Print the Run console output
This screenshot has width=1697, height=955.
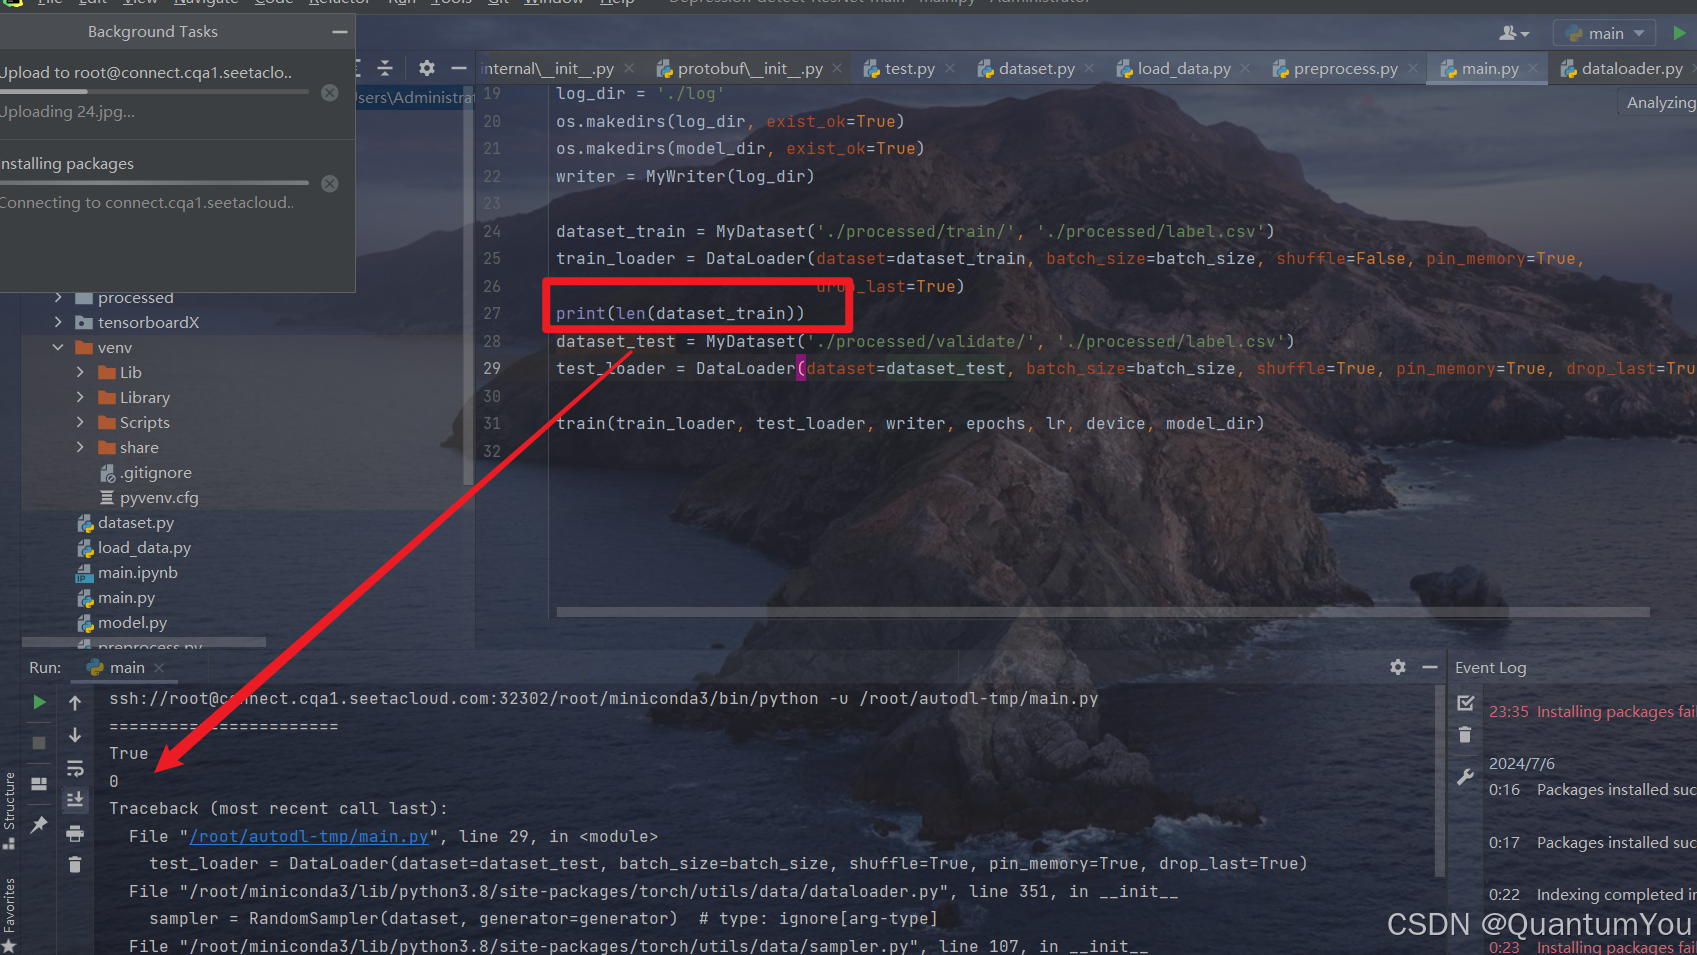pyautogui.click(x=75, y=832)
